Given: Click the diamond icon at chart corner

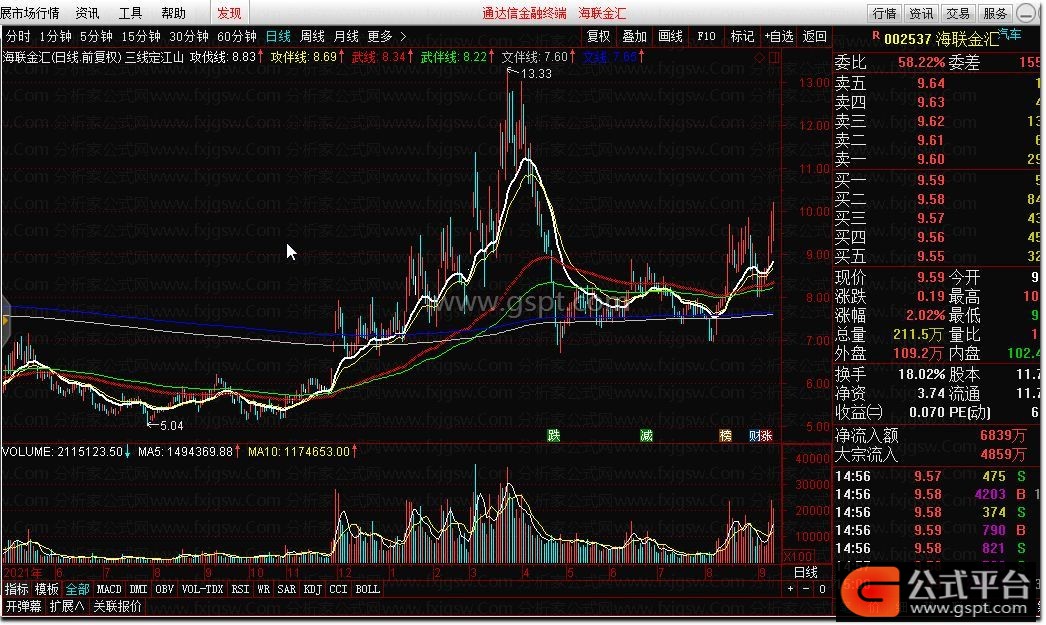Looking at the screenshot, I should (x=759, y=58).
